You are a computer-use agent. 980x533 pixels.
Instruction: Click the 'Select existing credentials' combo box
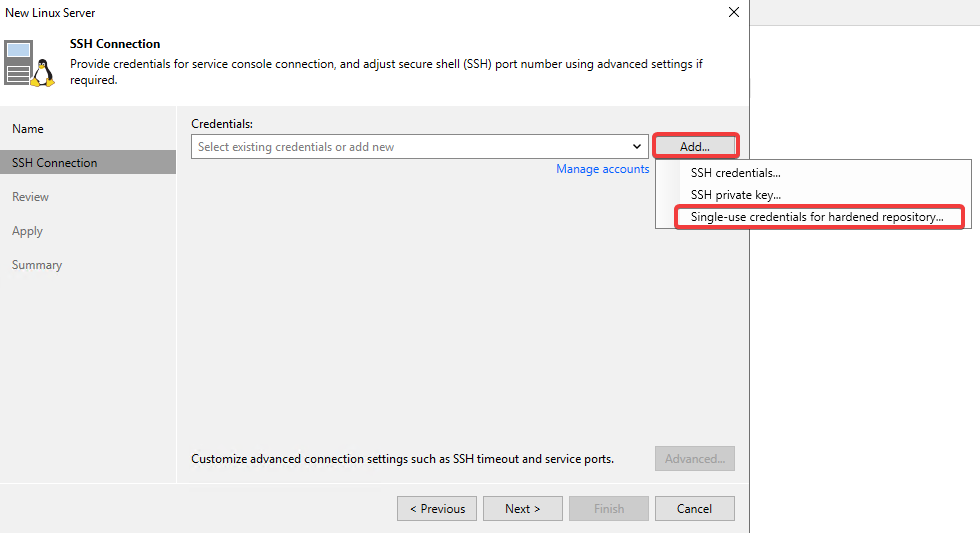point(419,147)
